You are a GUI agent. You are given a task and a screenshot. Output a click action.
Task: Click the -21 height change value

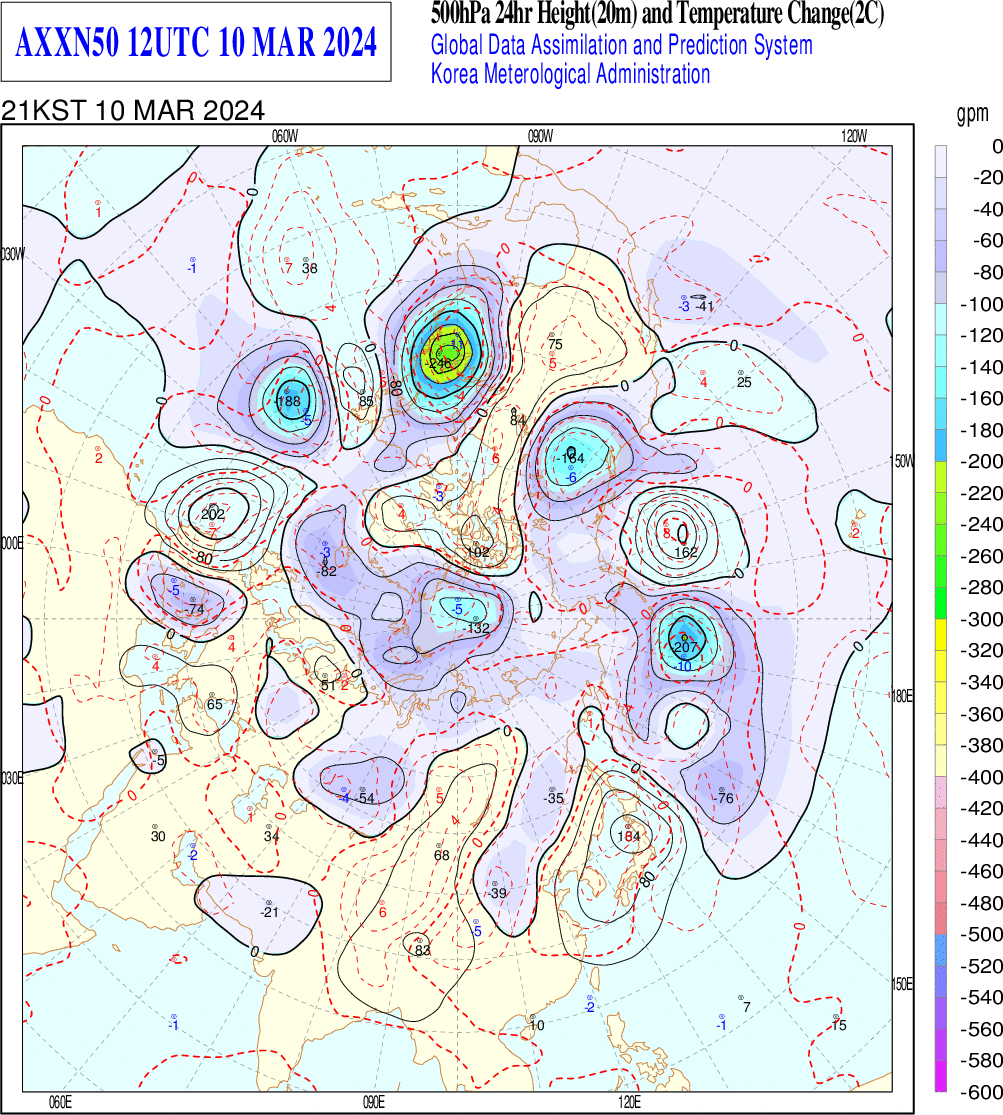click(x=270, y=912)
